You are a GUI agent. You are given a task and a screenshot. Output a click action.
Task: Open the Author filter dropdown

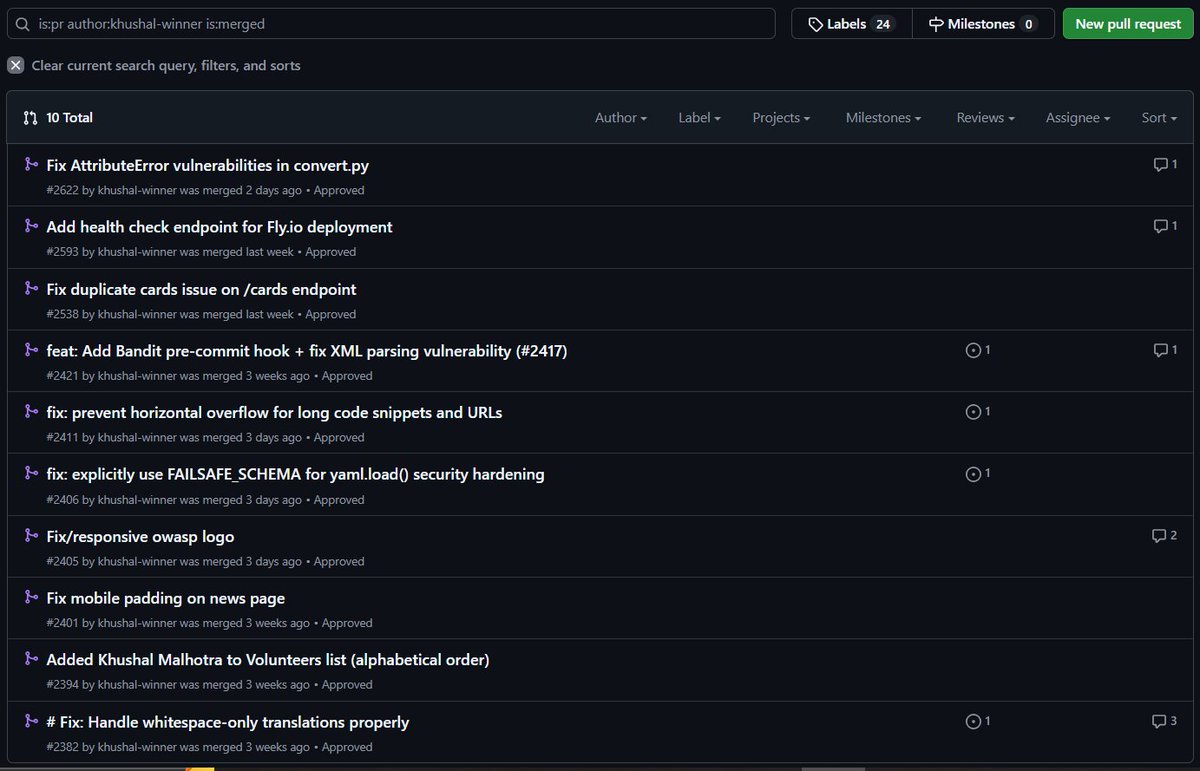tap(621, 118)
